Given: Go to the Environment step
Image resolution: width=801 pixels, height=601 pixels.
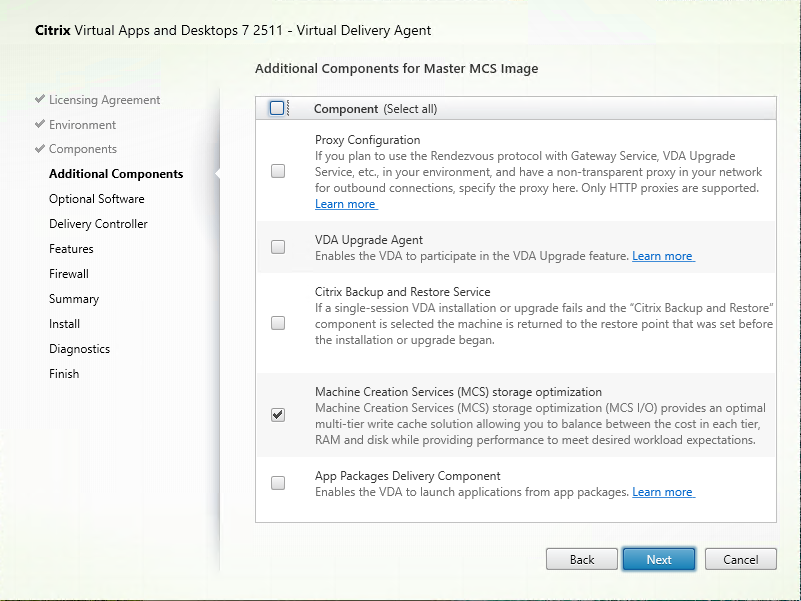Looking at the screenshot, I should click(82, 125).
